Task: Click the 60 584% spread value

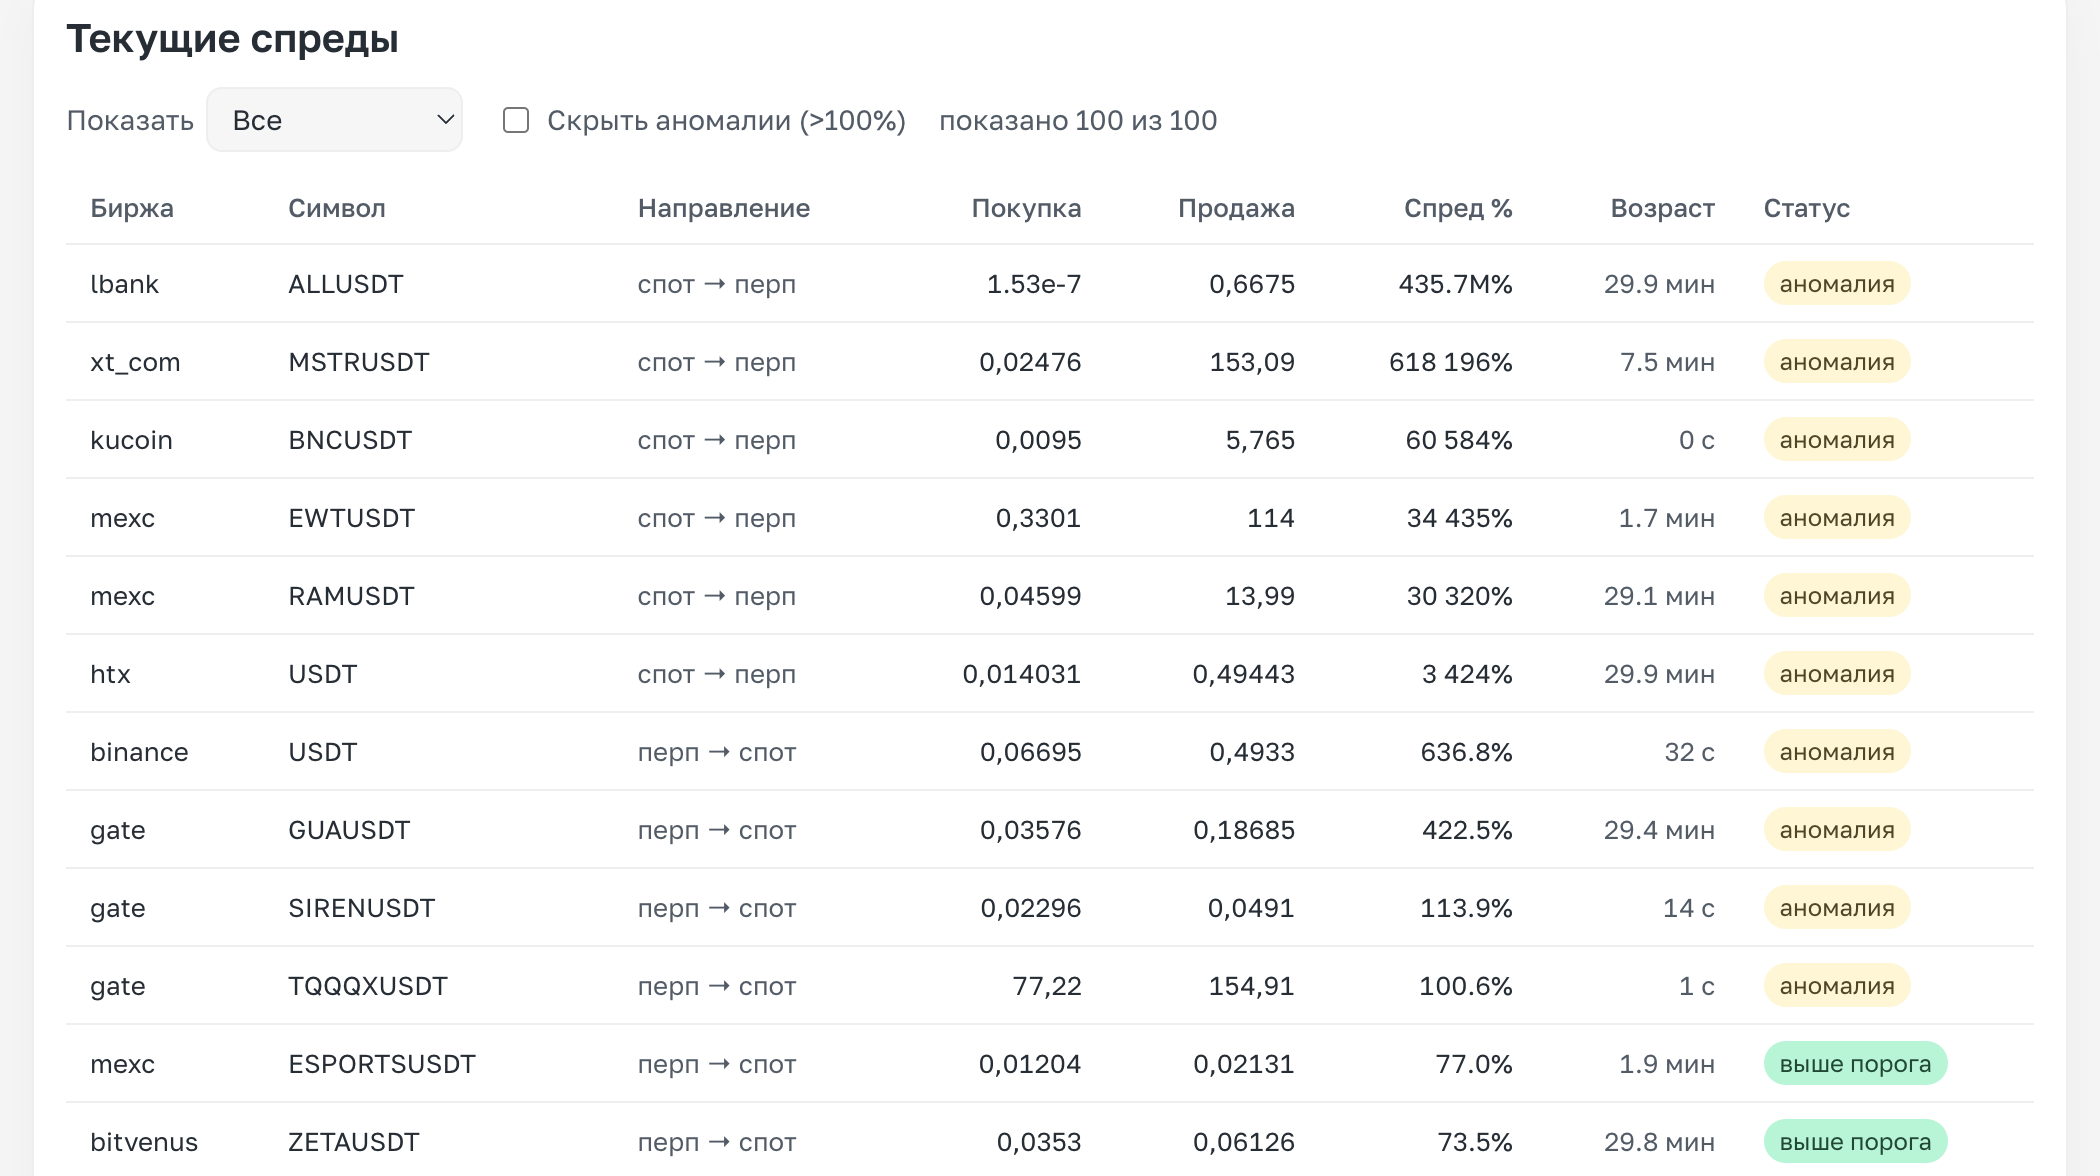Action: (x=1459, y=440)
